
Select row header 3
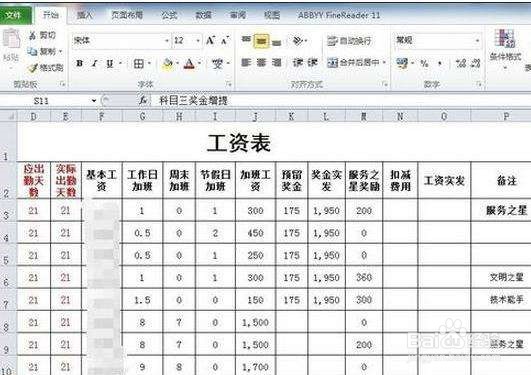pos(8,211)
